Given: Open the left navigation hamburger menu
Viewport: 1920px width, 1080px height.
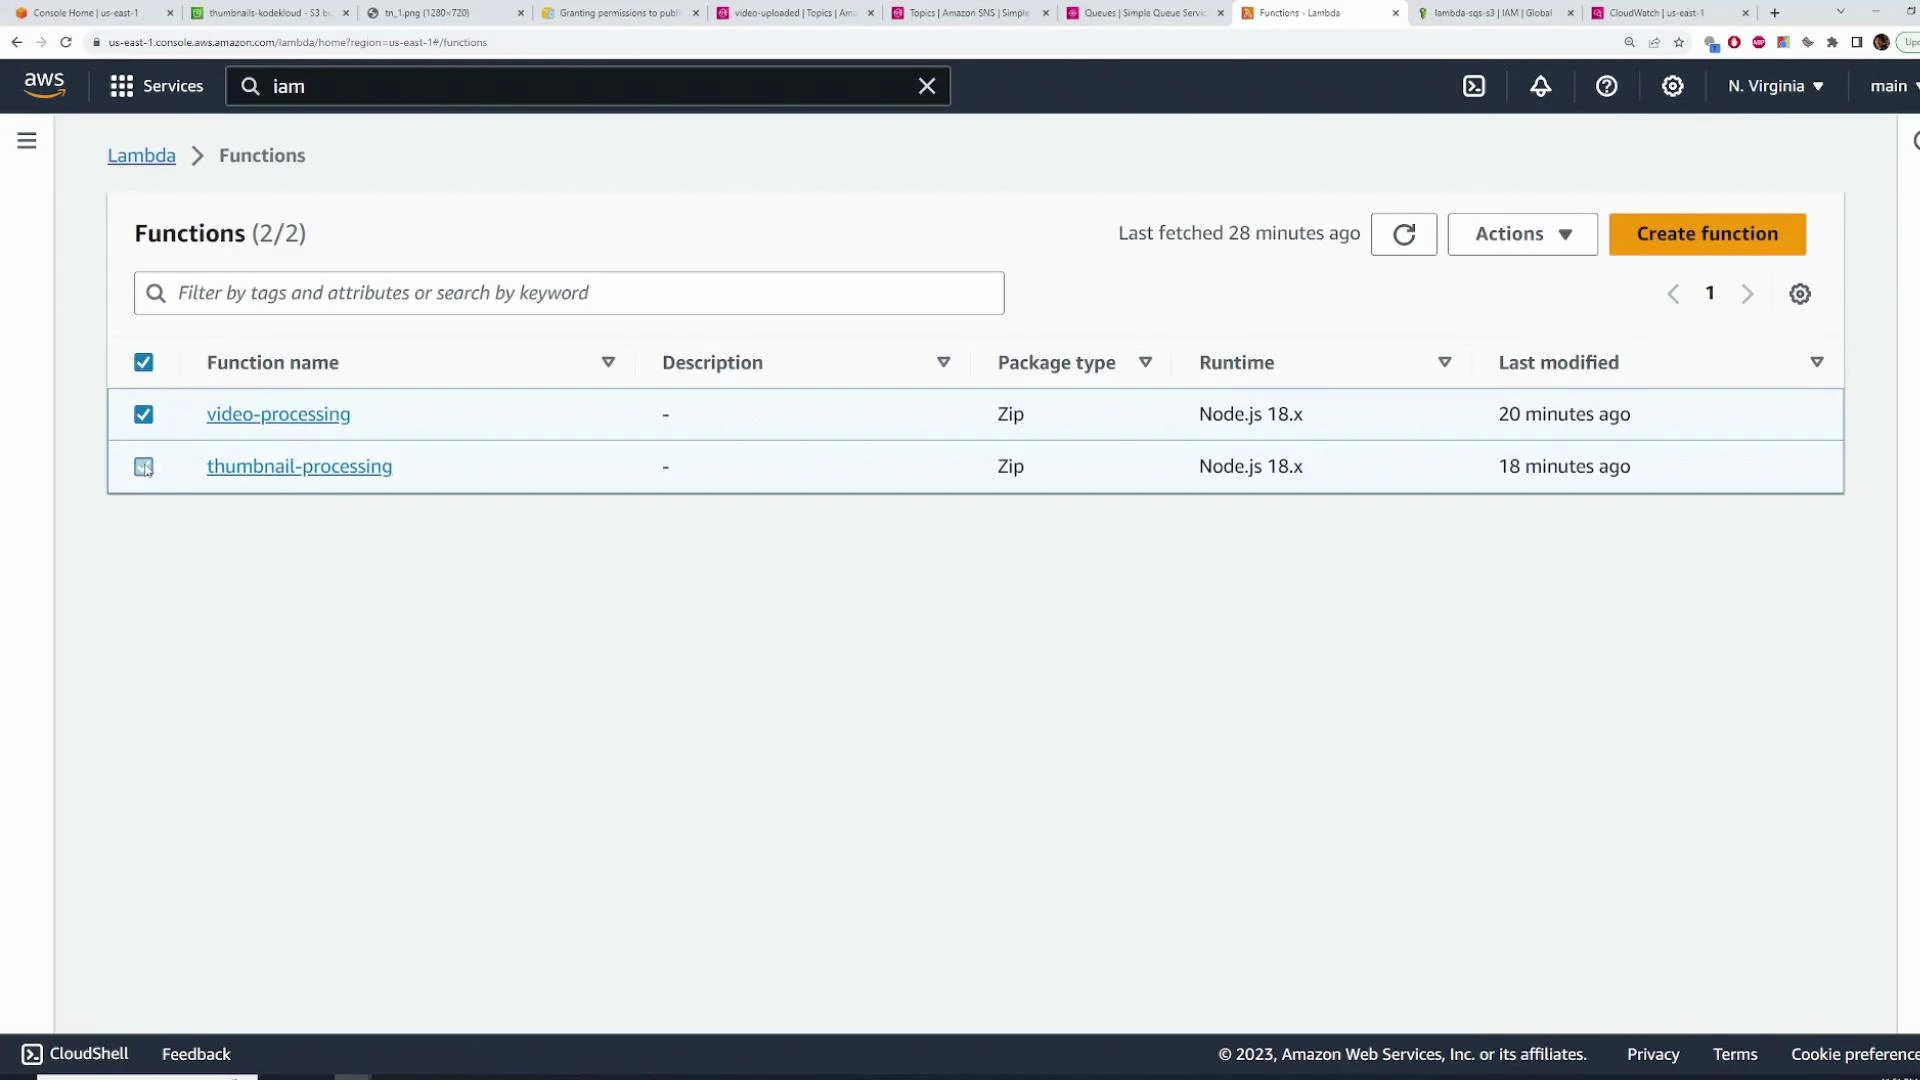Looking at the screenshot, I should (26, 140).
